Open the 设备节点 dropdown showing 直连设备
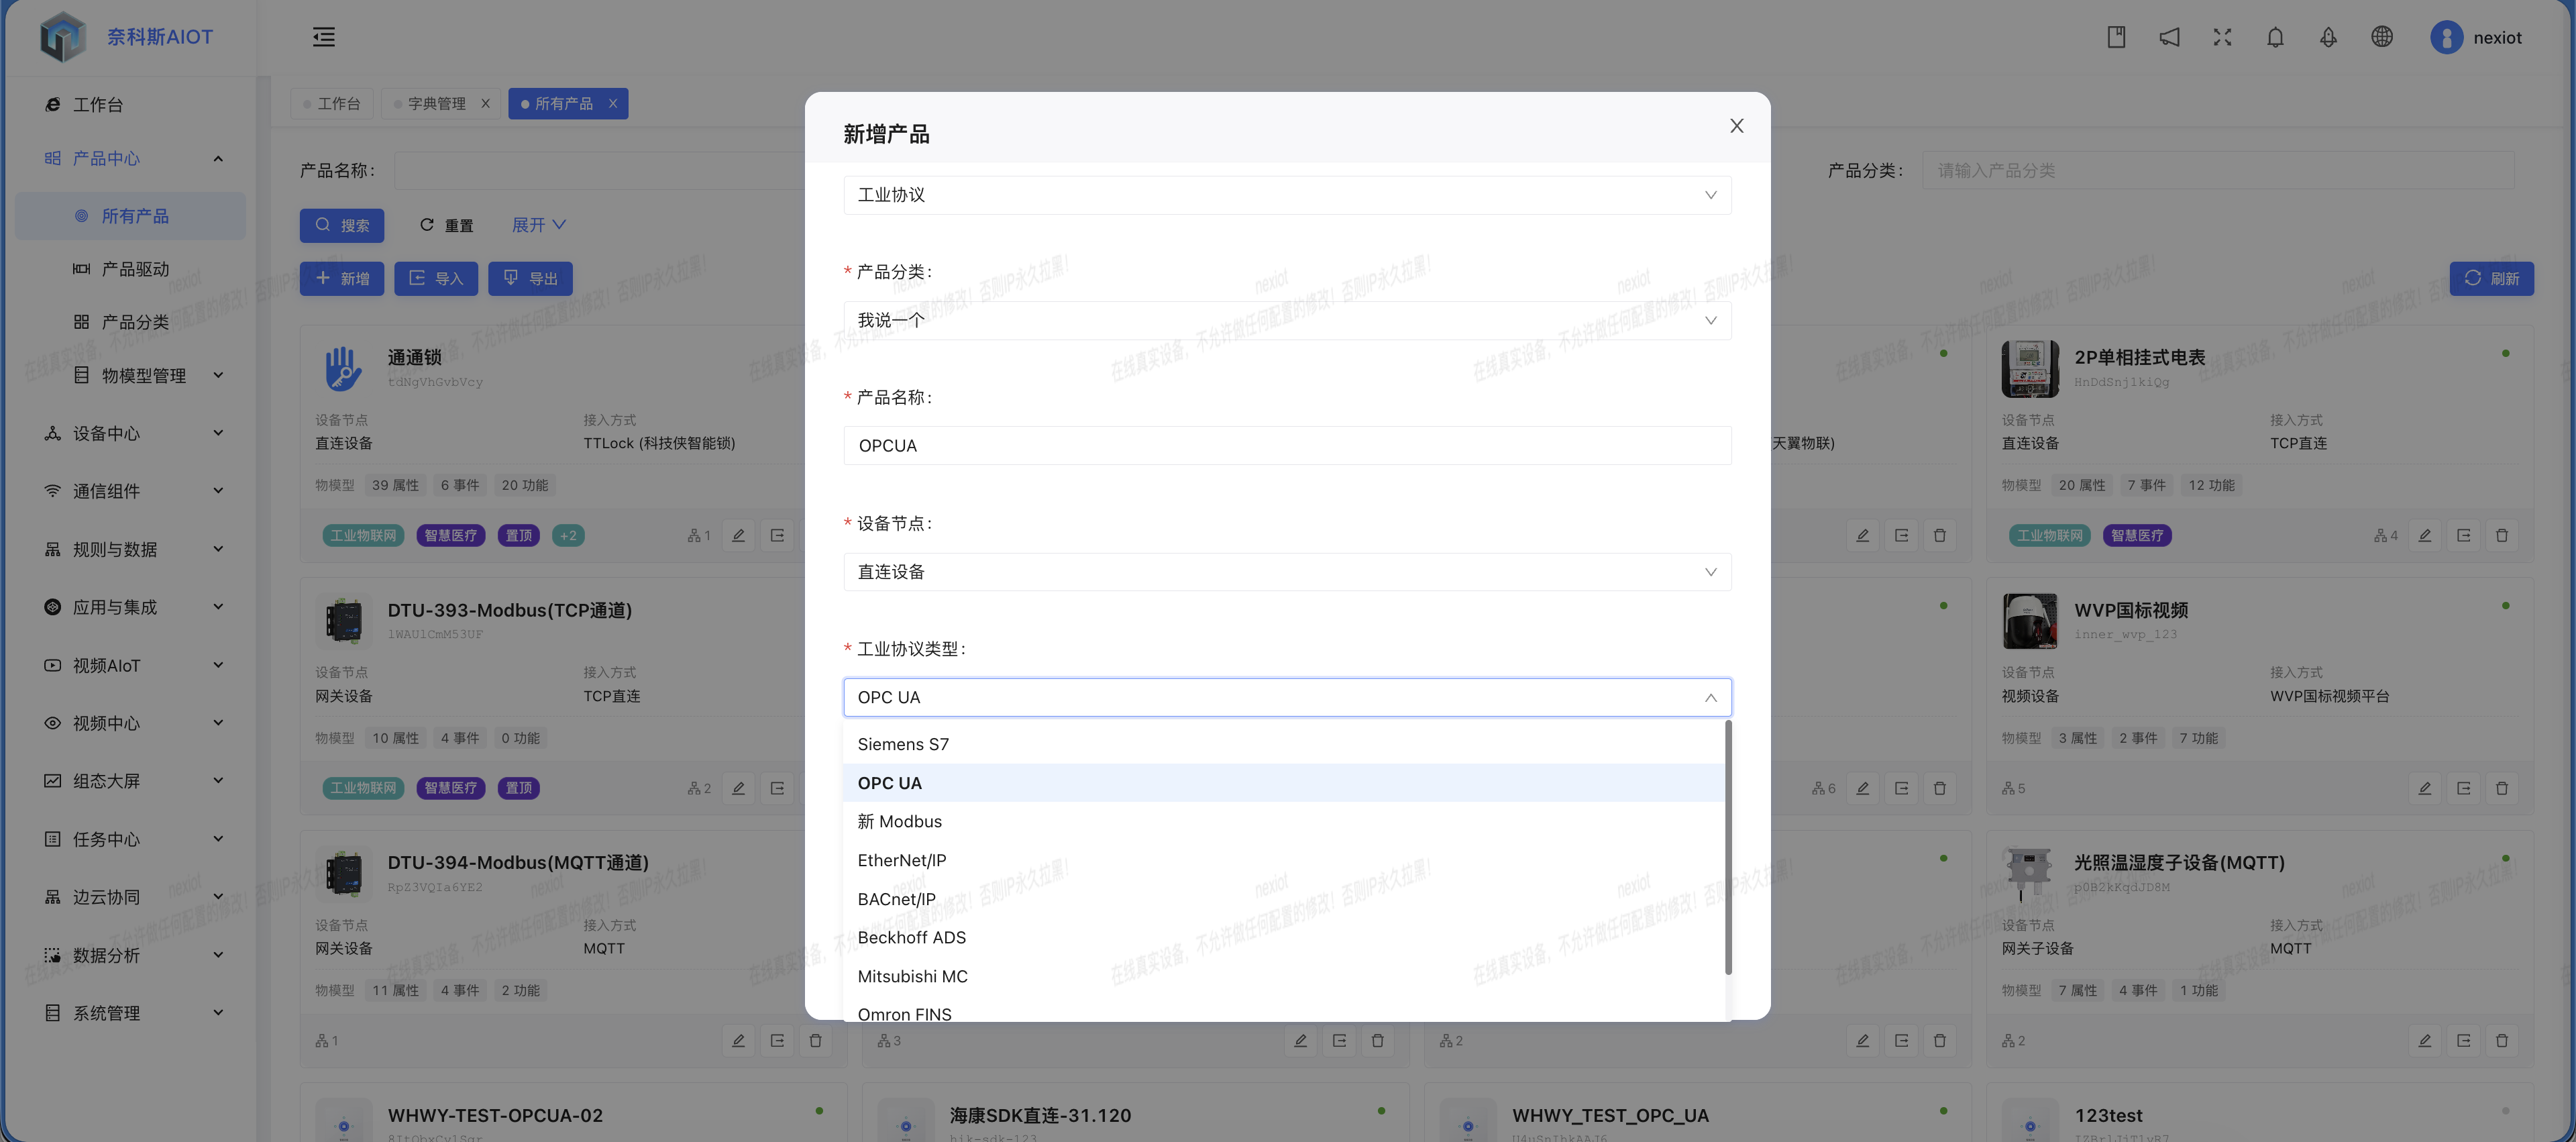 pyautogui.click(x=1287, y=572)
